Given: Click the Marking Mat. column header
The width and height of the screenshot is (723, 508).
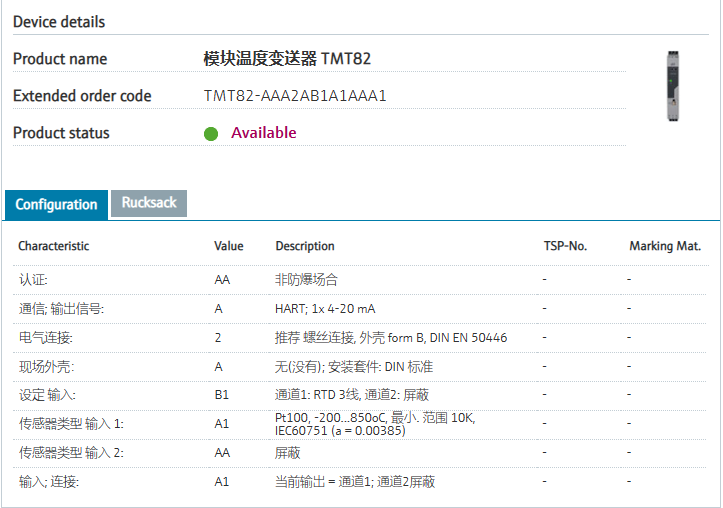Looking at the screenshot, I should tap(665, 246).
